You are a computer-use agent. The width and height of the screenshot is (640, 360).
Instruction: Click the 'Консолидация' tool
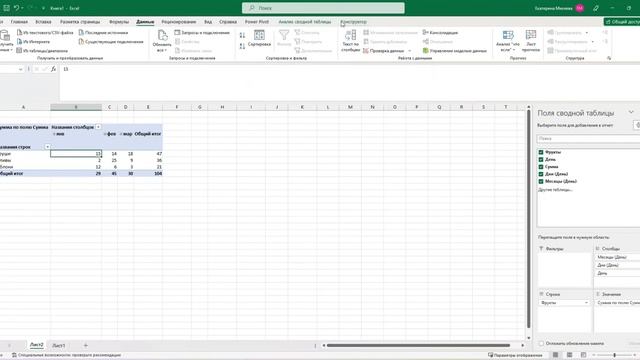(440, 32)
